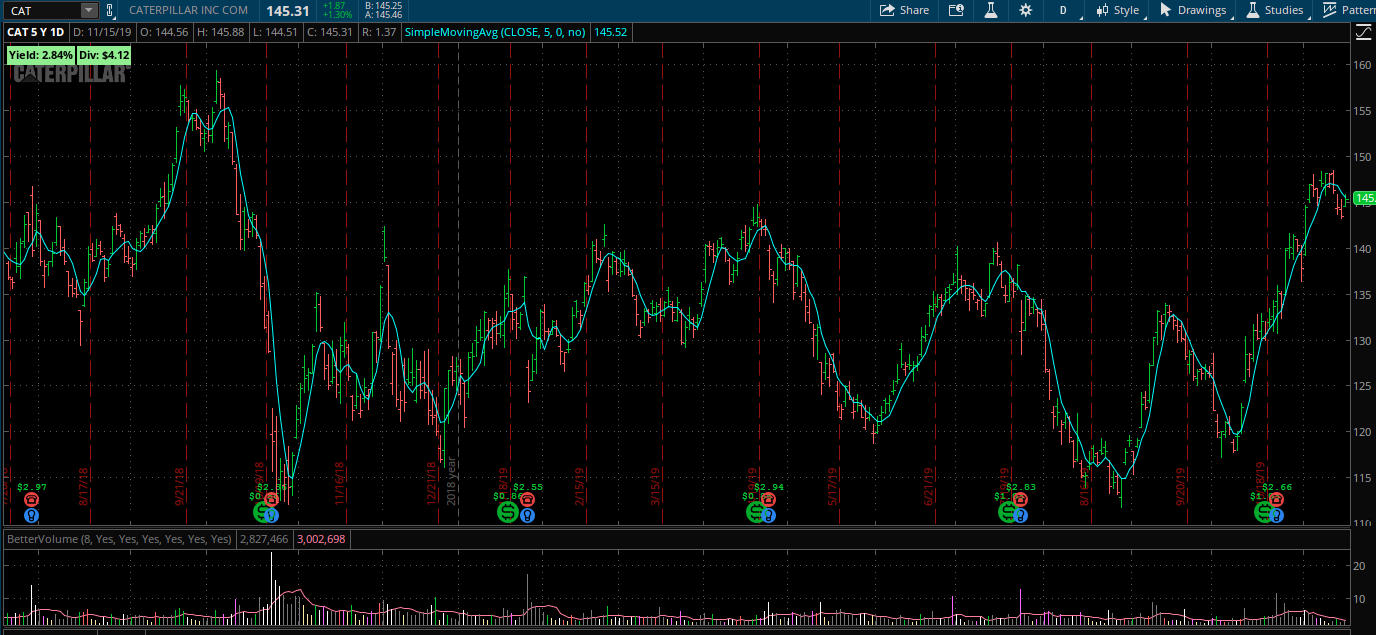Open chart settings gear icon
The image size is (1376, 635).
coord(1025,10)
